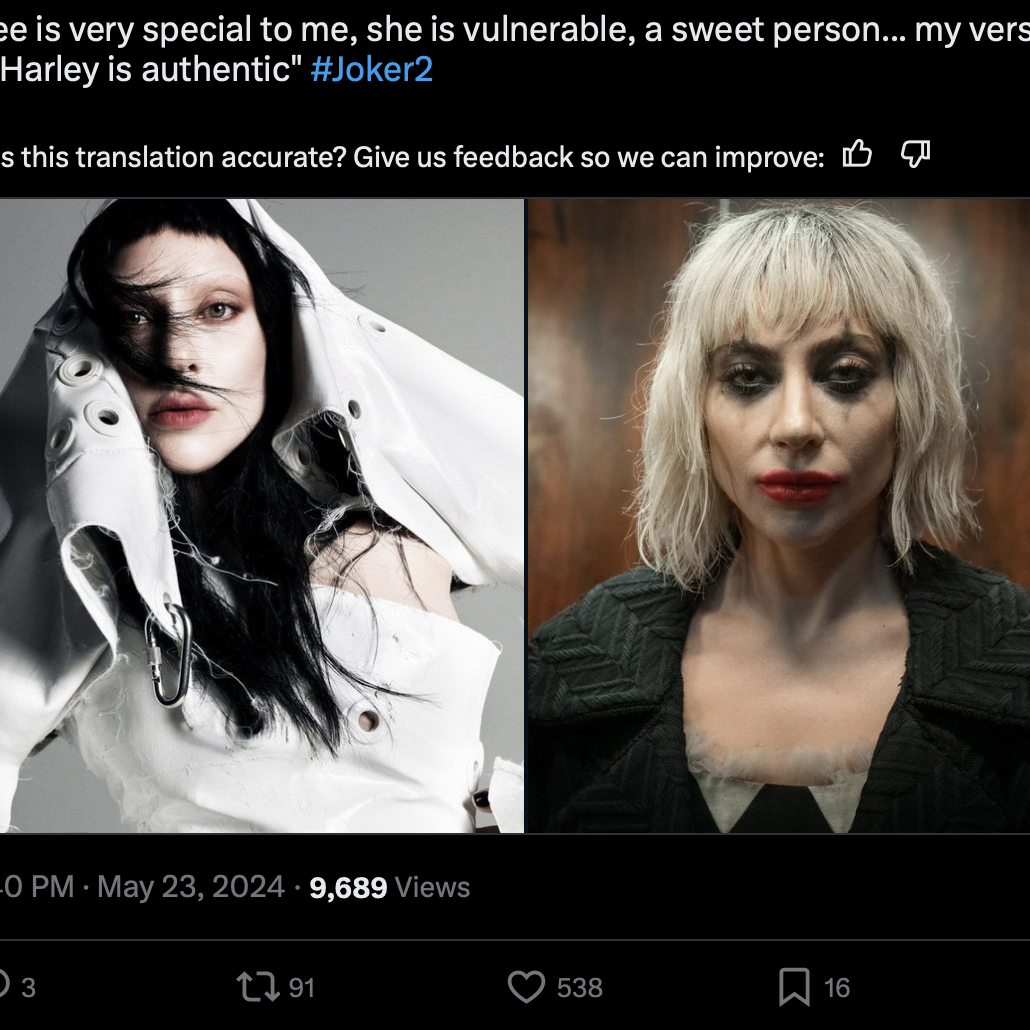Screen dimensions: 1030x1030
Task: Click the thumbs up feedback icon
Action: pyautogui.click(x=857, y=155)
